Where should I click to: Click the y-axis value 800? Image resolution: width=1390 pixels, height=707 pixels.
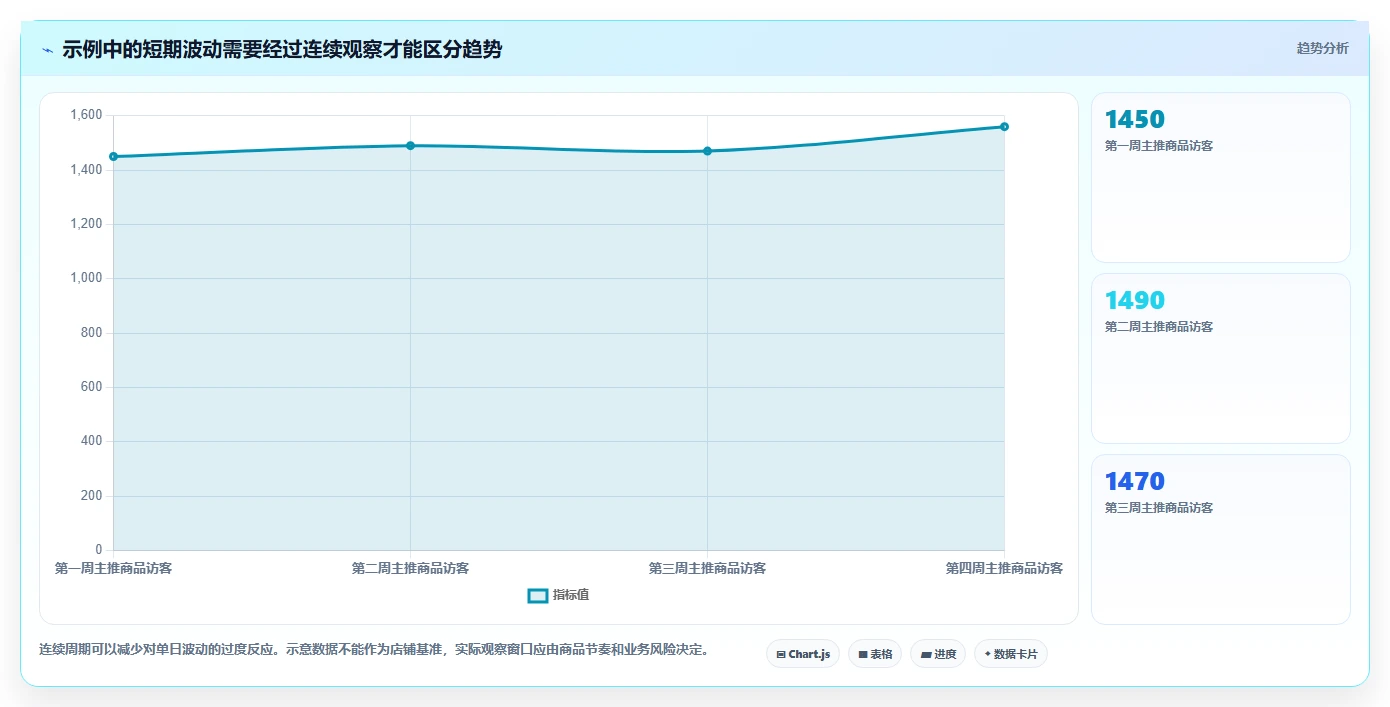pyautogui.click(x=93, y=333)
